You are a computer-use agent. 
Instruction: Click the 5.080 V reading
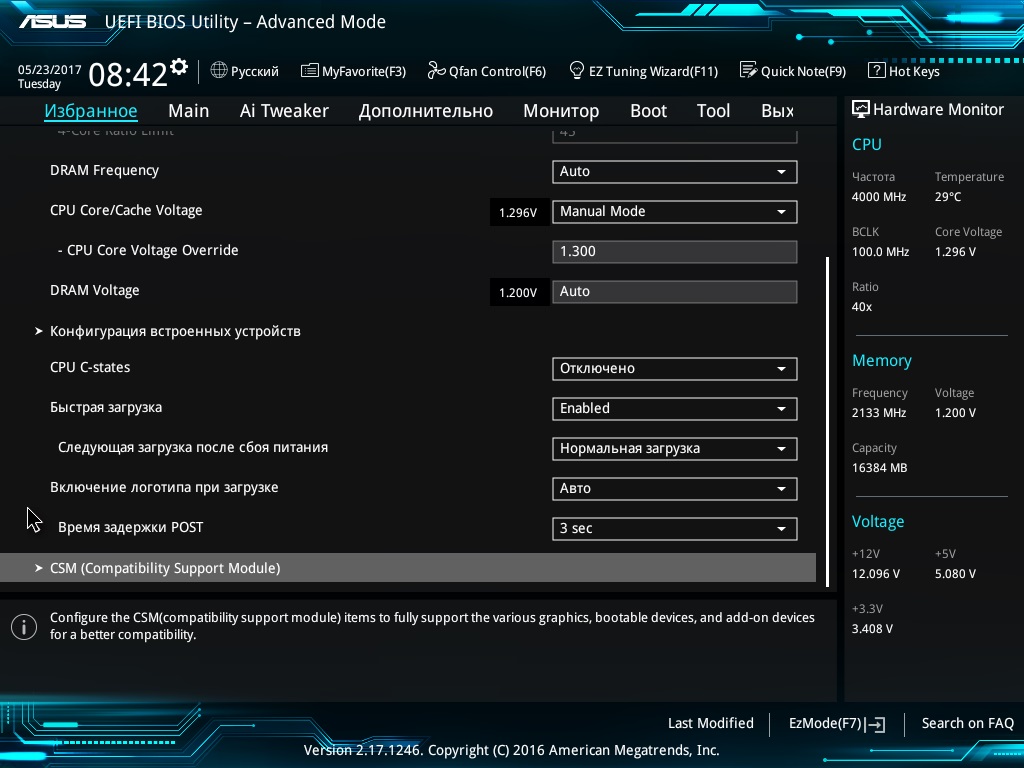(x=955, y=573)
